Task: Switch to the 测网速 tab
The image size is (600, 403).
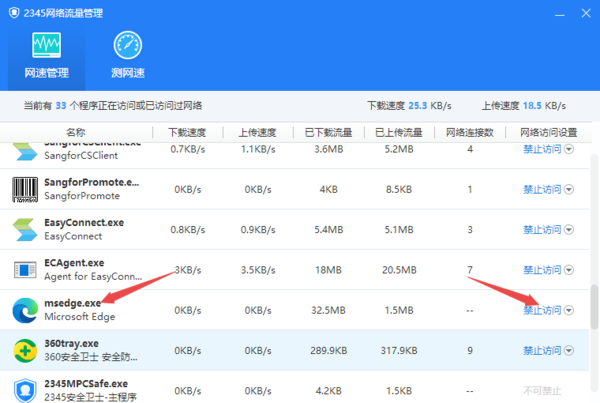Action: [128, 55]
